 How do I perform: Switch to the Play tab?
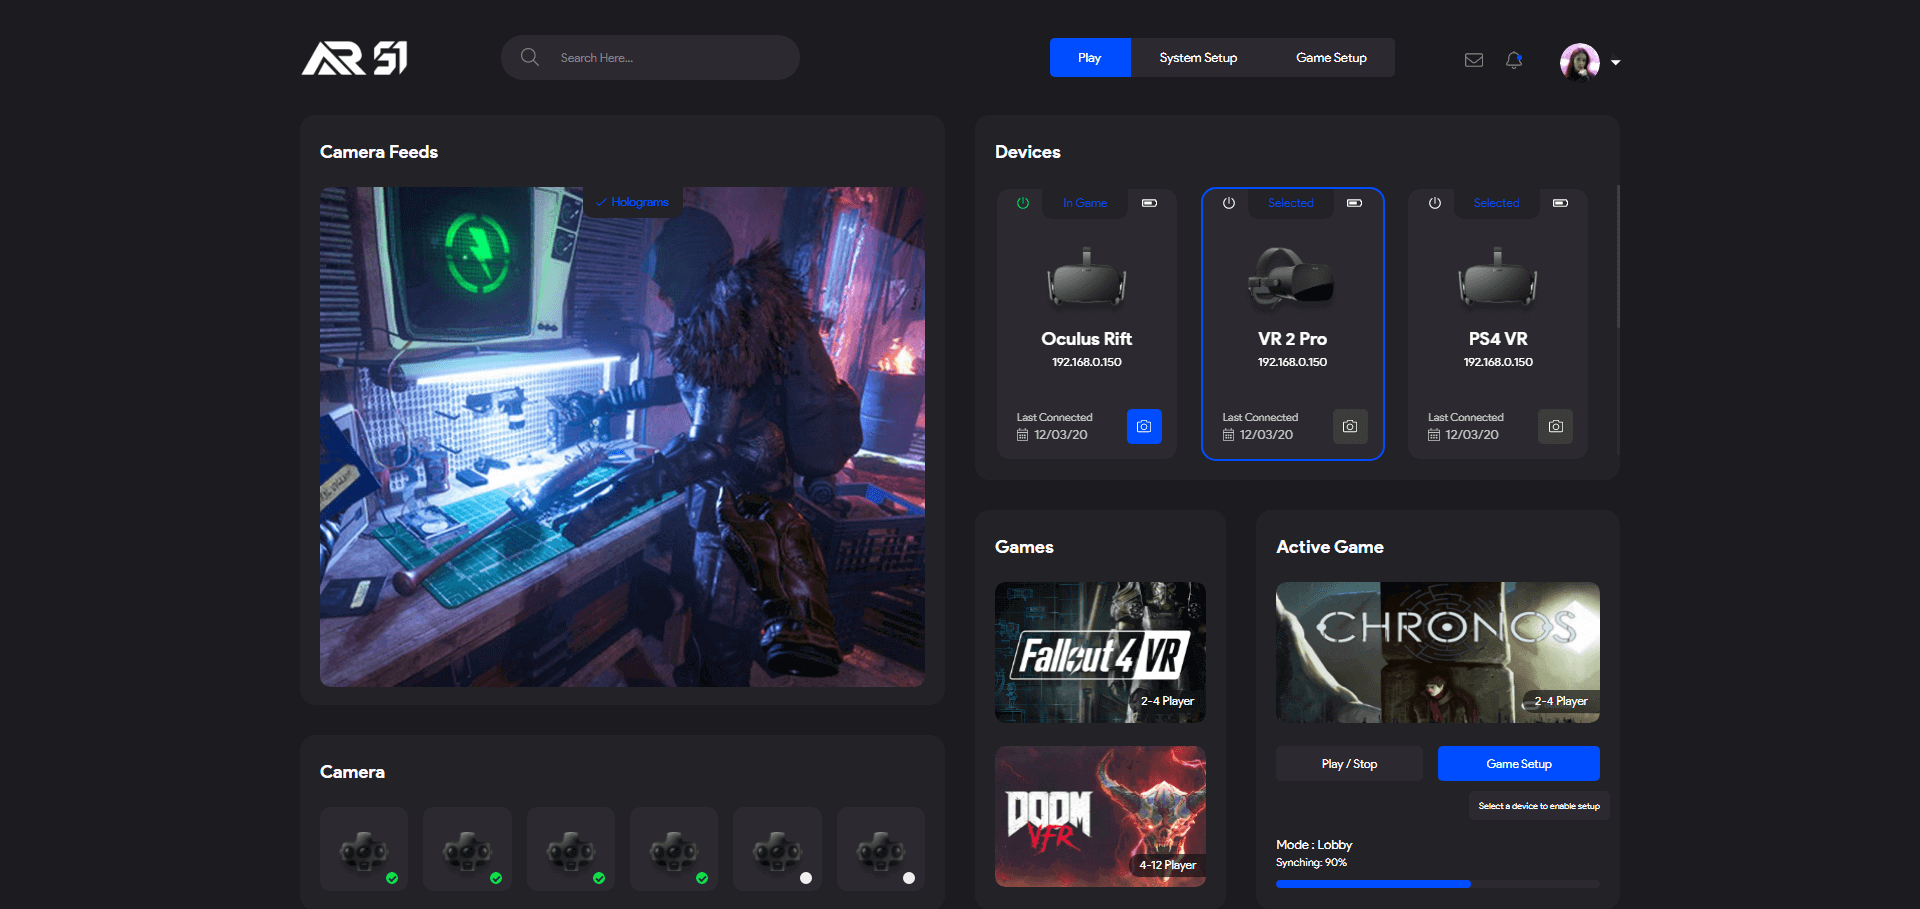(x=1090, y=57)
